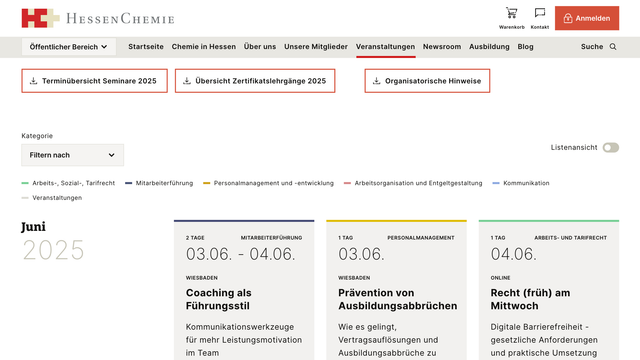
Task: Click the Anmelden login button
Action: point(587,18)
